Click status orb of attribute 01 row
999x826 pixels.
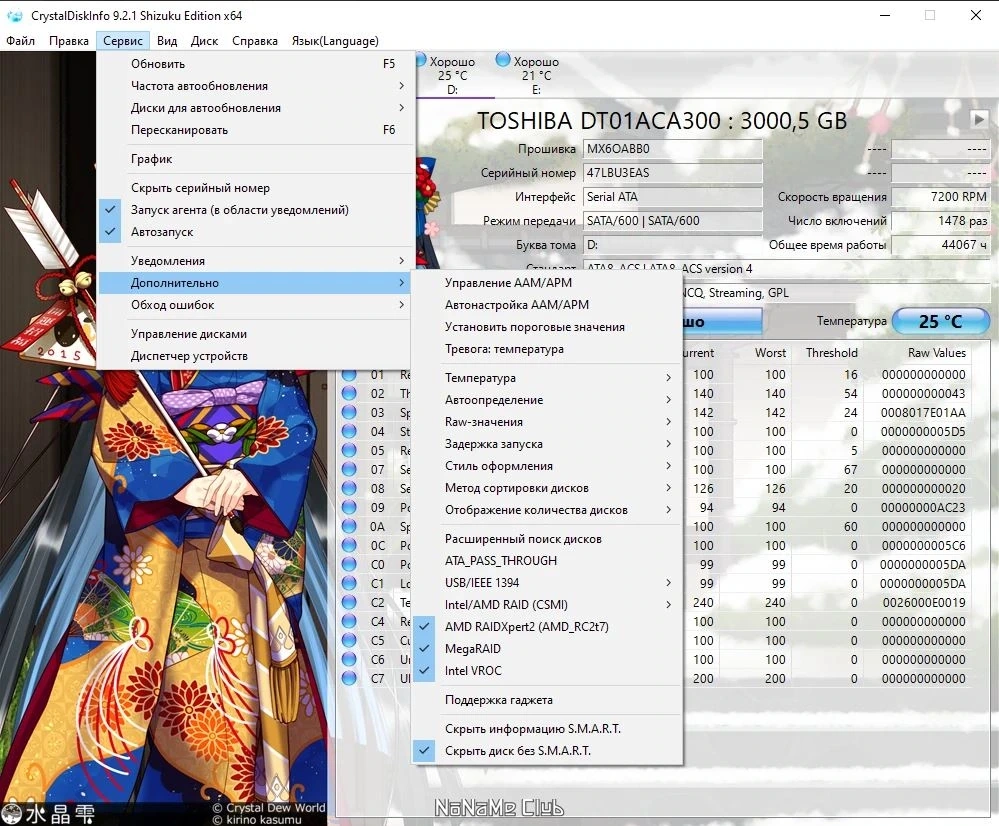click(x=349, y=375)
